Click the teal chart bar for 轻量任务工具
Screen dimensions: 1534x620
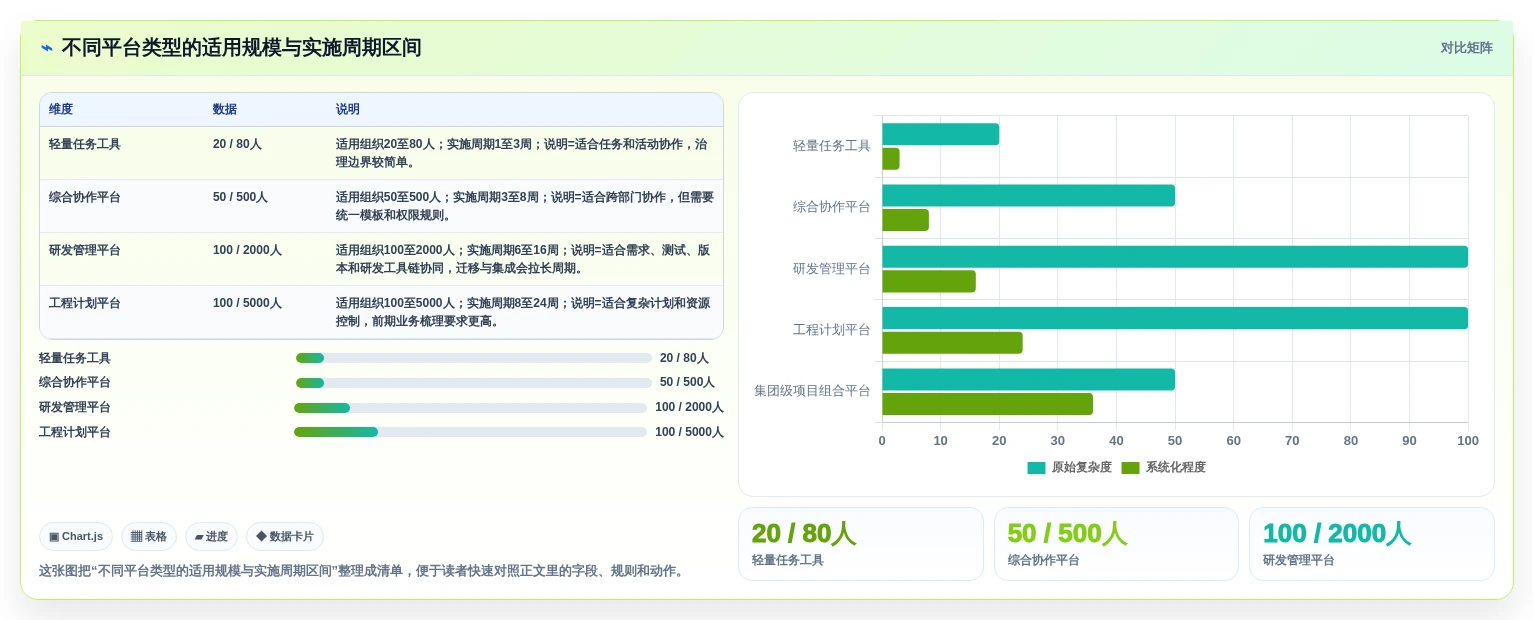940,134
